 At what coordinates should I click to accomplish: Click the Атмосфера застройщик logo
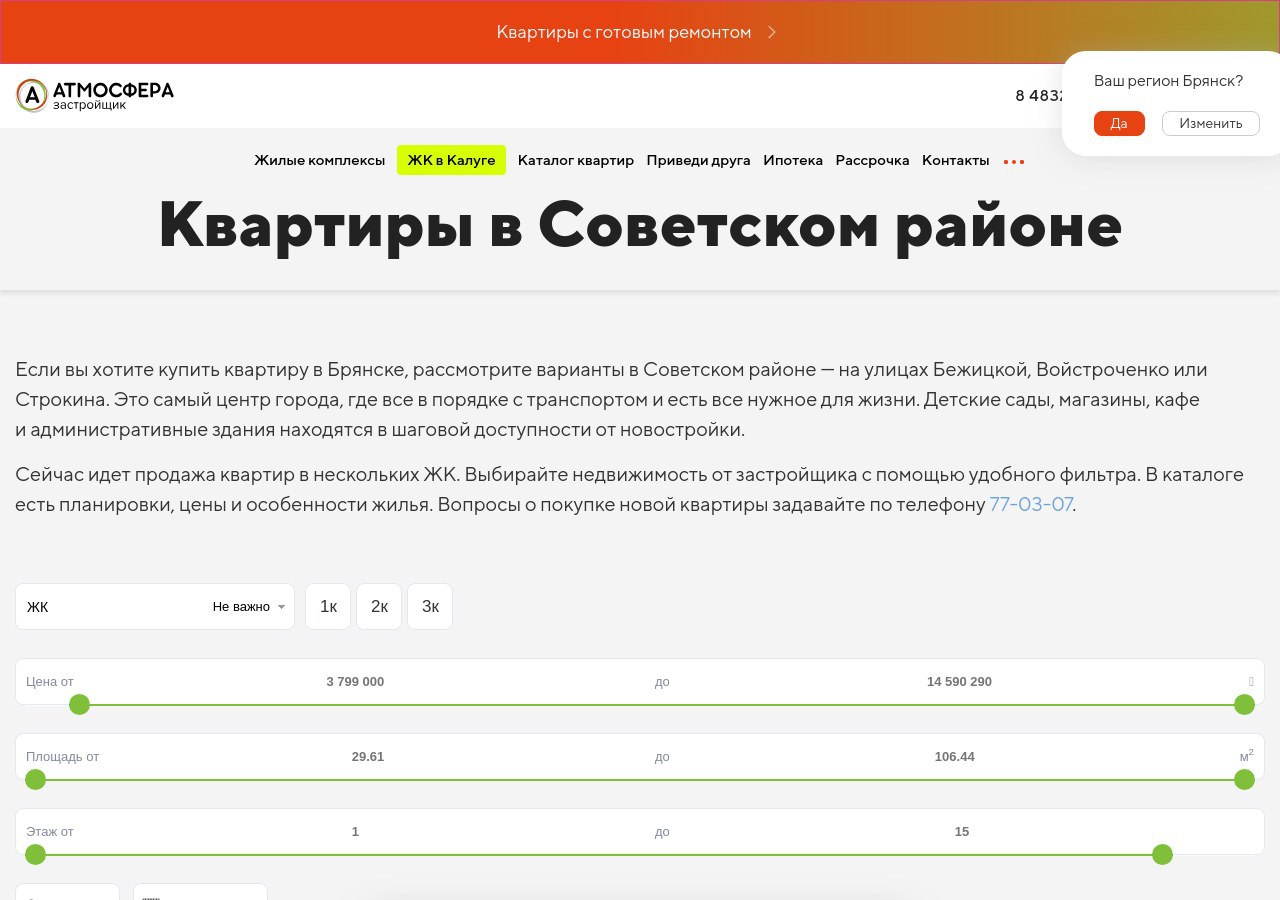95,95
